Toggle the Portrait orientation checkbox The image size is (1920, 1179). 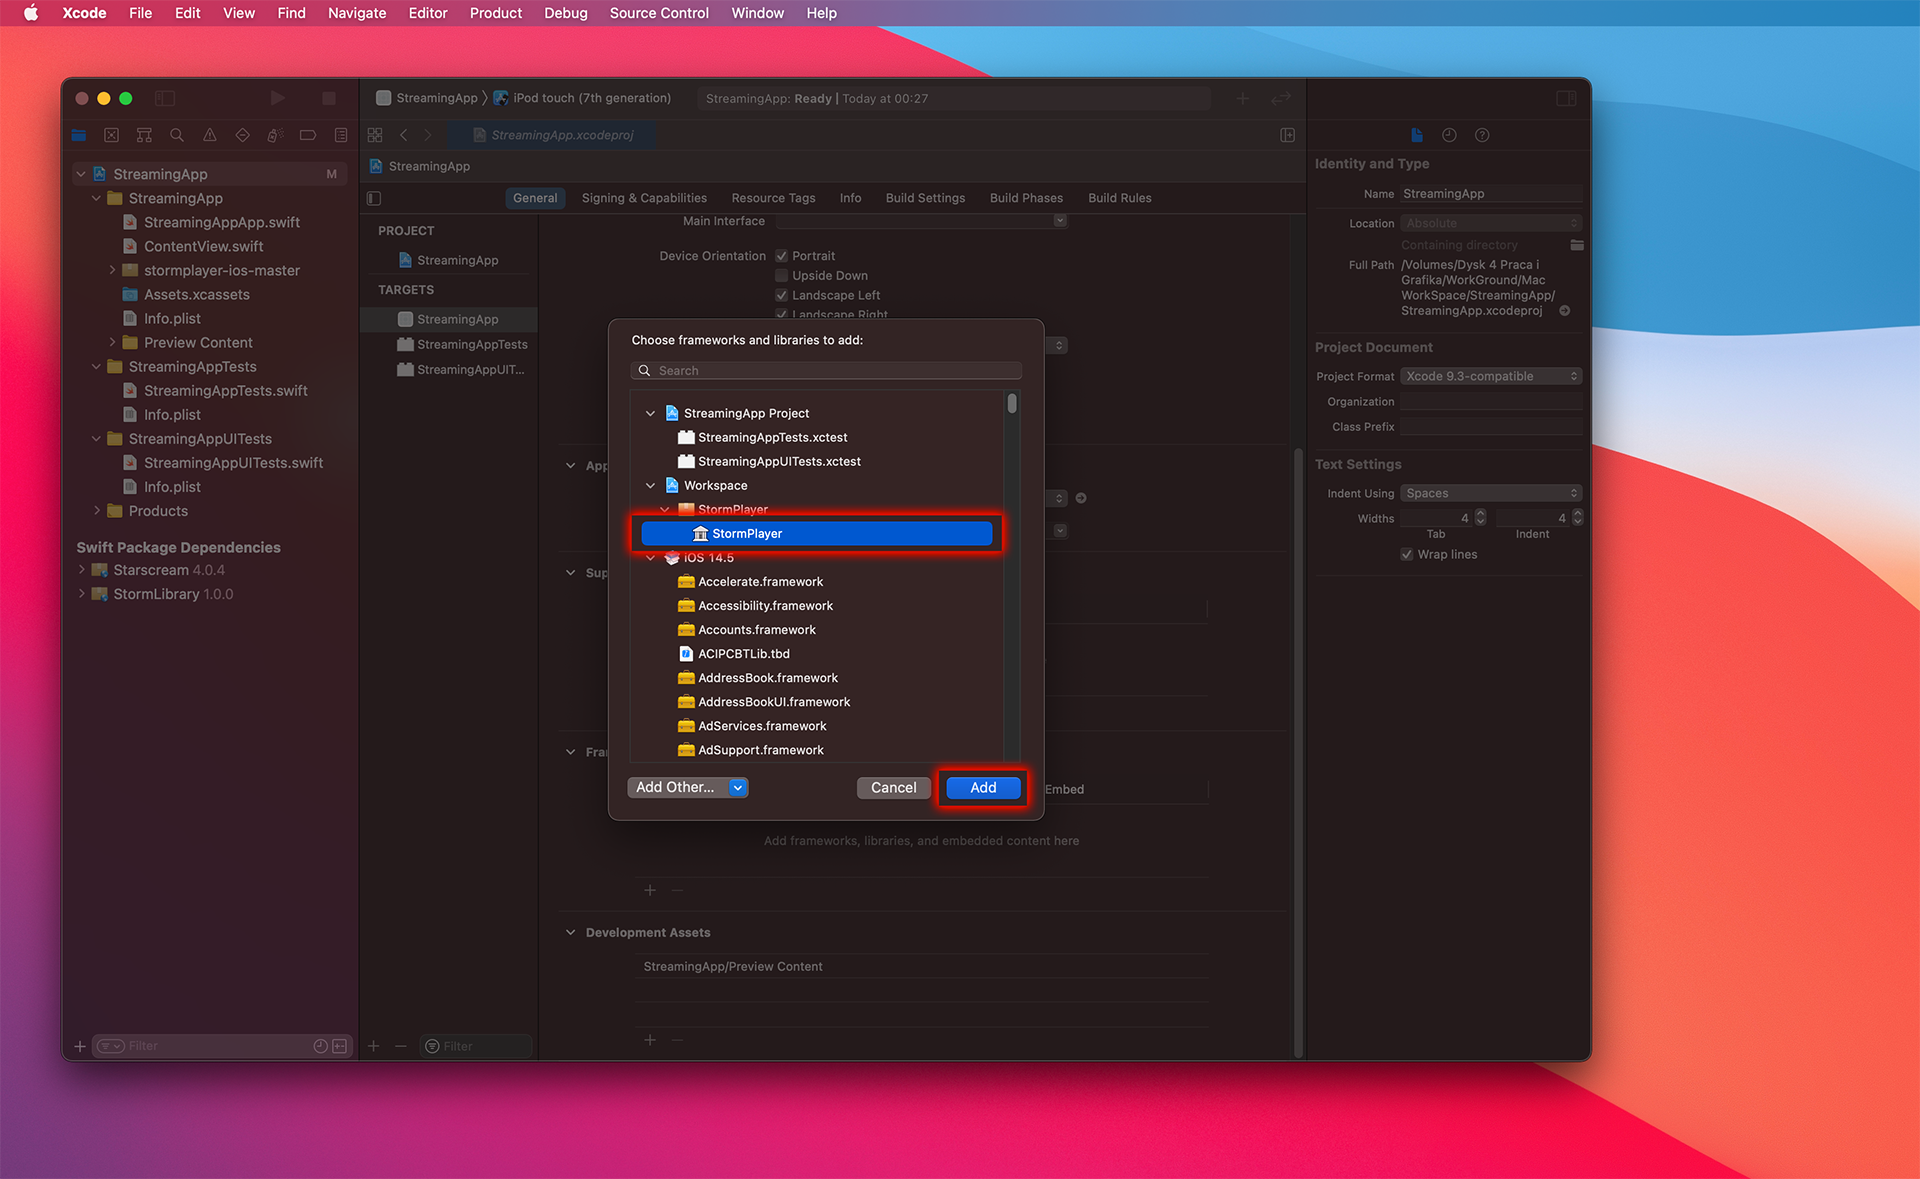point(782,256)
